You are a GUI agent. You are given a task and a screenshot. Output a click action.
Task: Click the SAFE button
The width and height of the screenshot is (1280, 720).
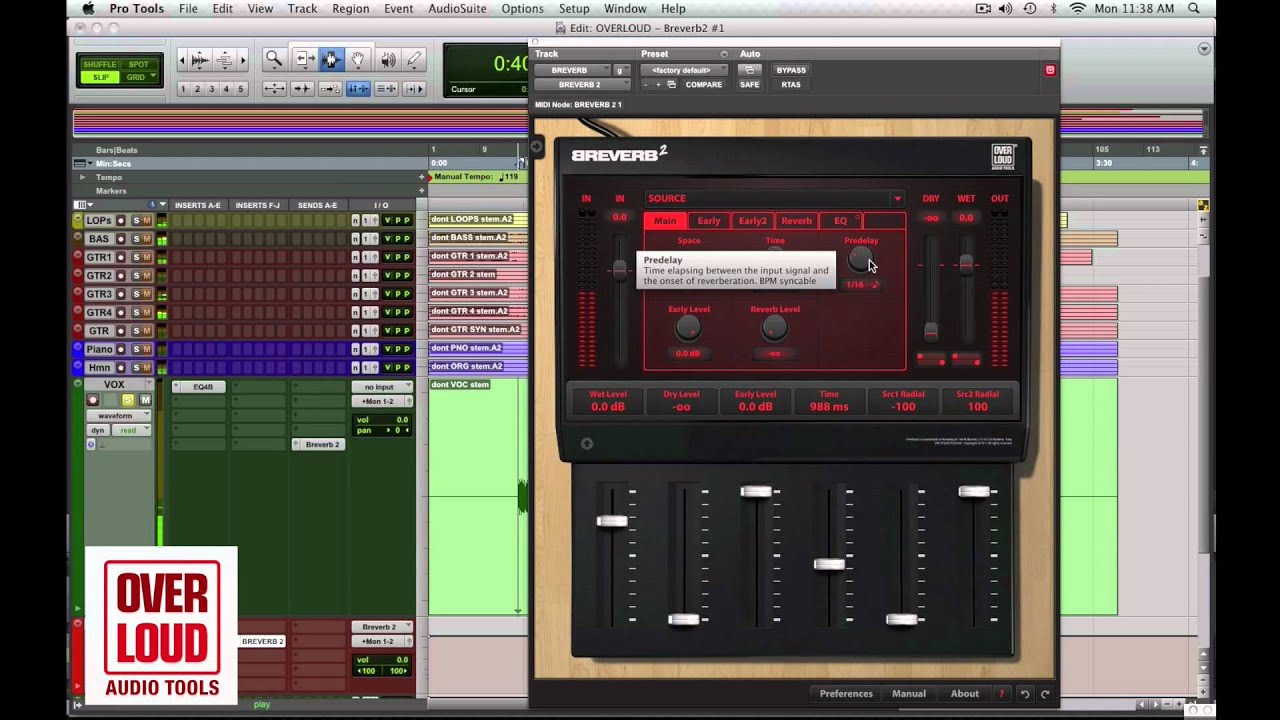[749, 84]
